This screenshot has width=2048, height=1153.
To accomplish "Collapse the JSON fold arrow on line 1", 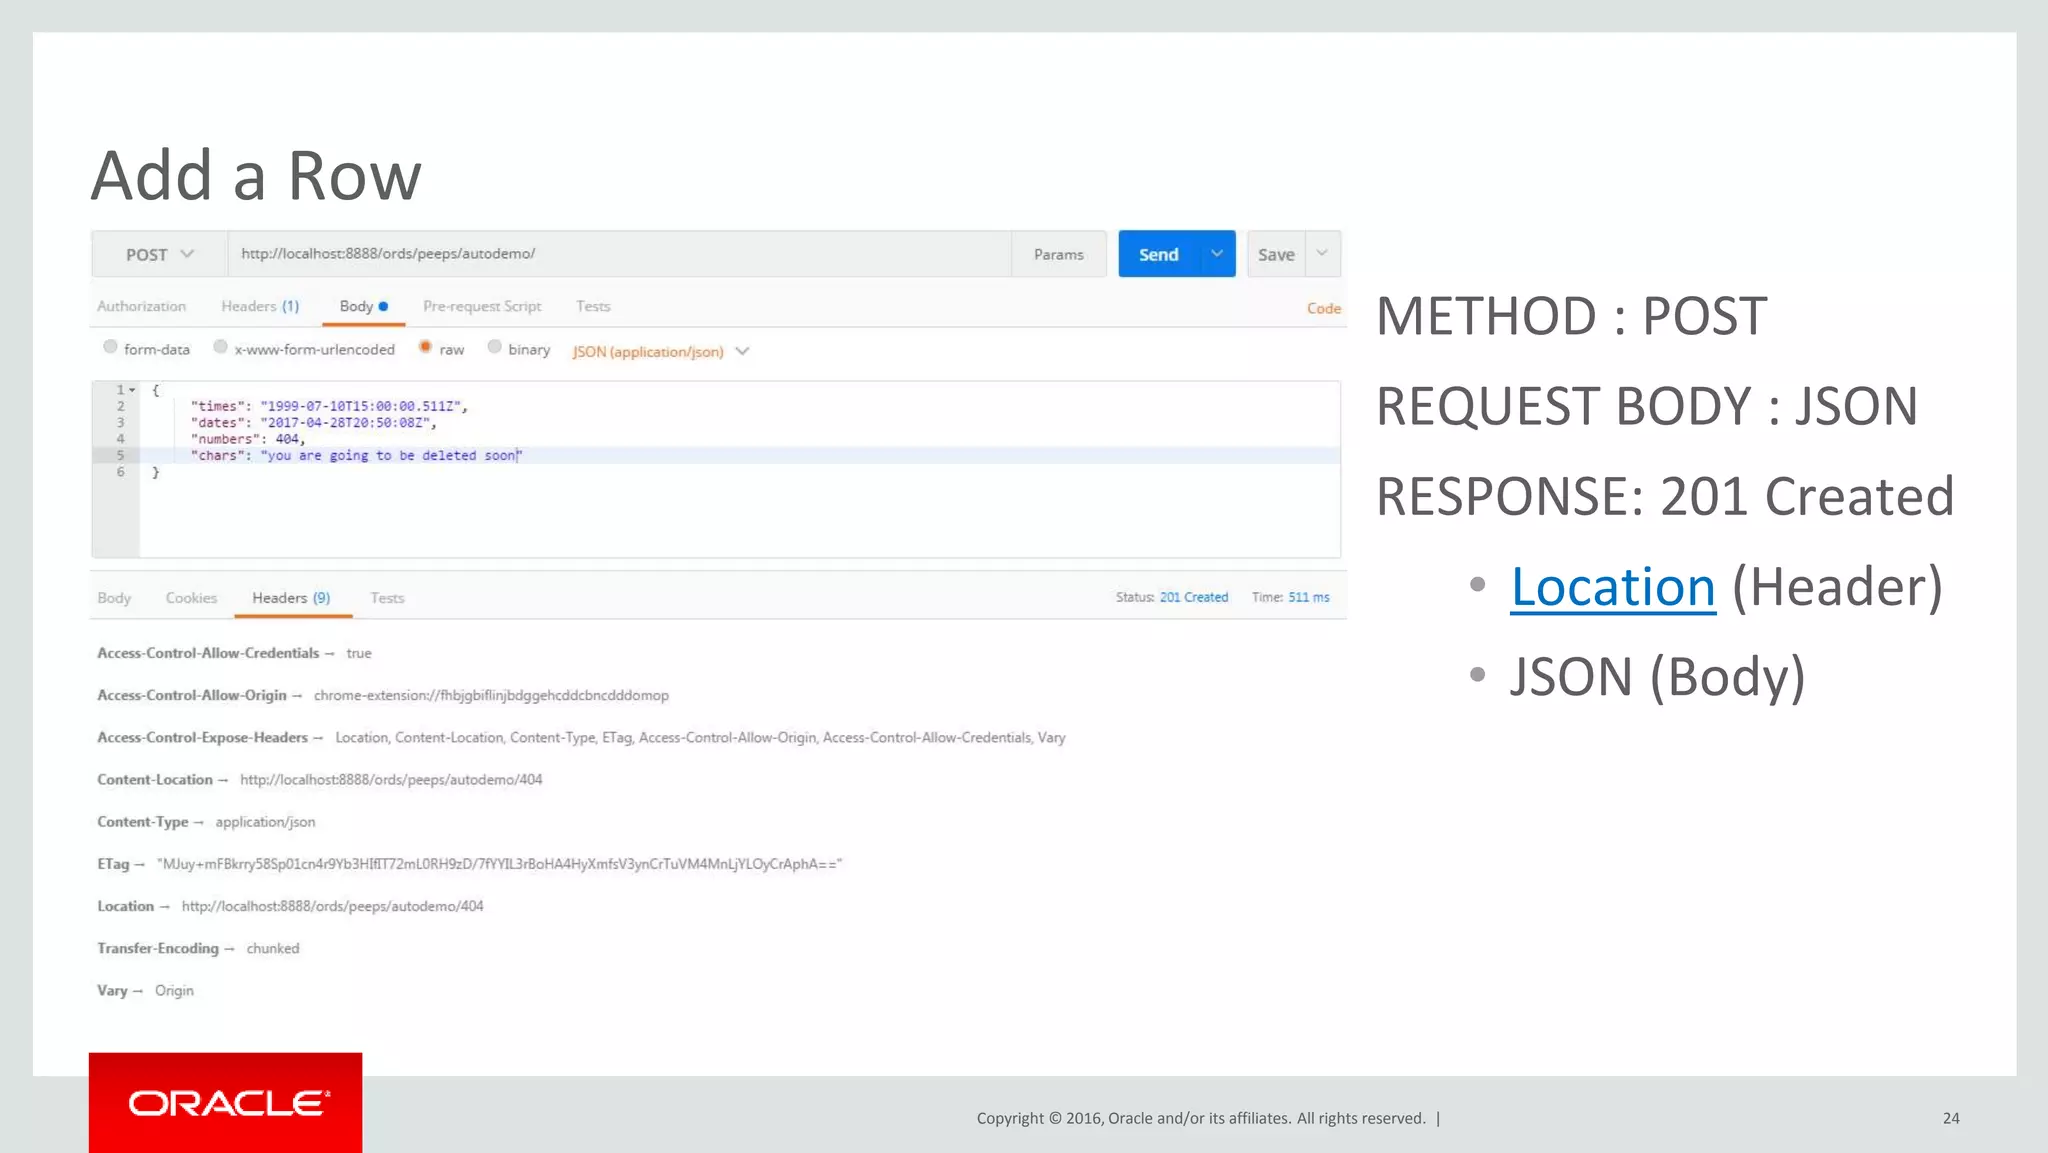I will (x=132, y=390).
